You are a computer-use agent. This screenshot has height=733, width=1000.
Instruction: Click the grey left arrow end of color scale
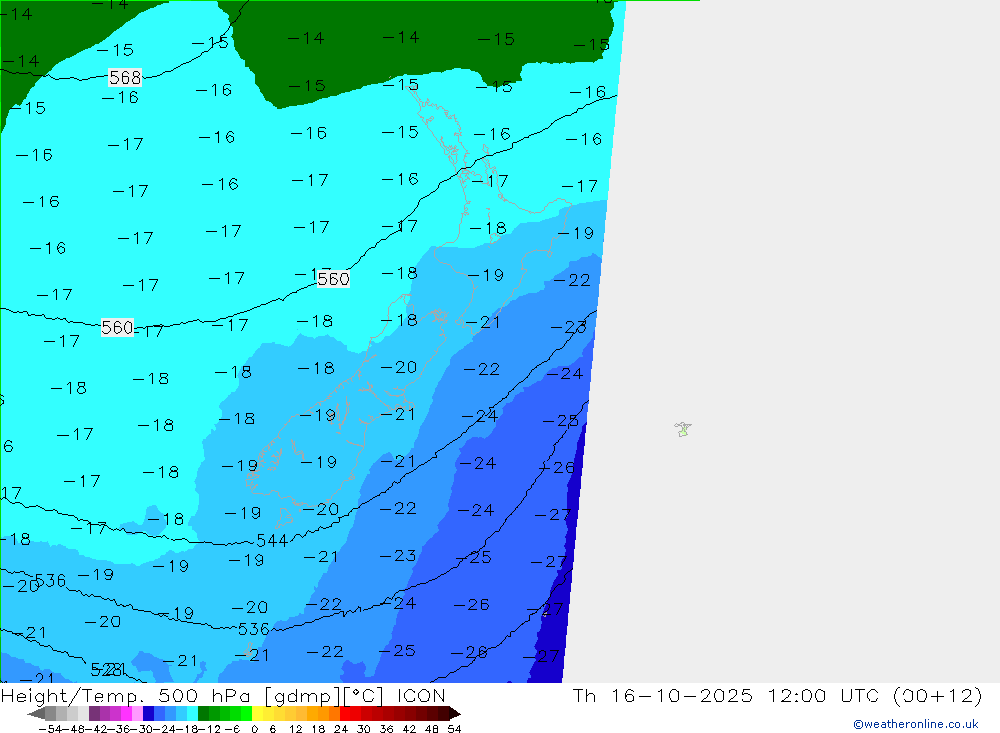point(36,714)
